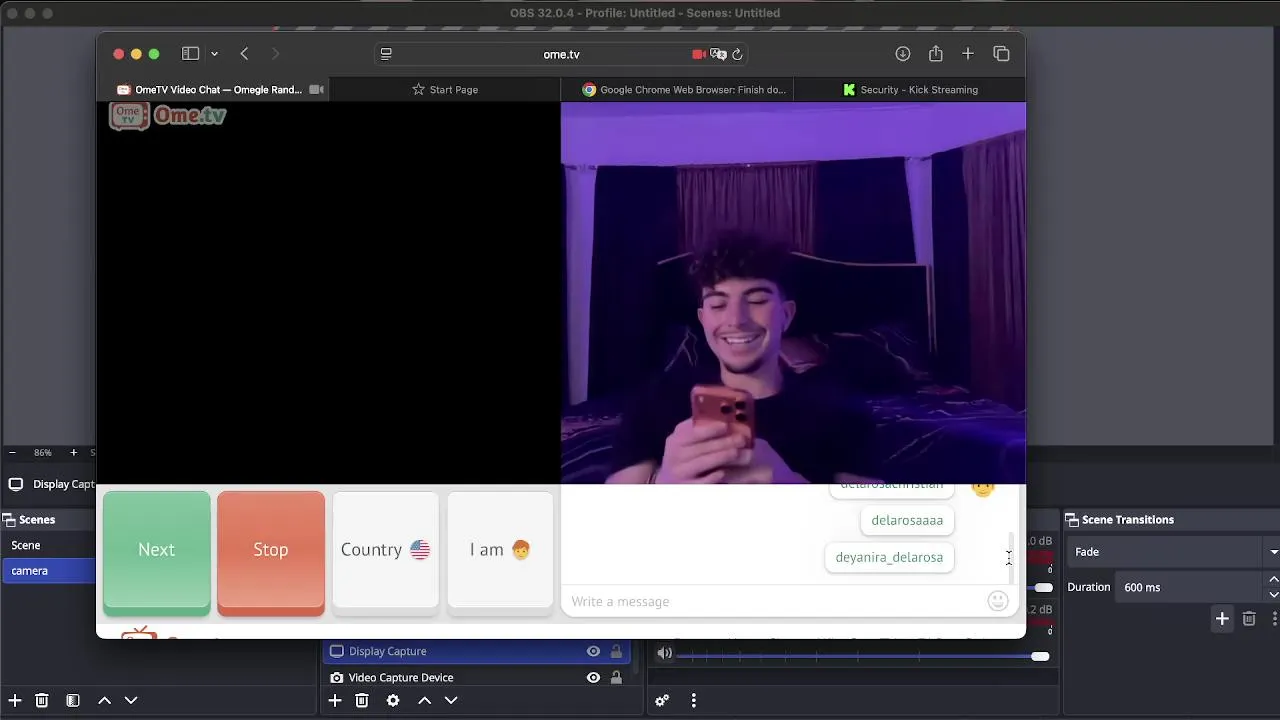Open a new Safari tab
The width and height of the screenshot is (1280, 720).
pos(968,54)
